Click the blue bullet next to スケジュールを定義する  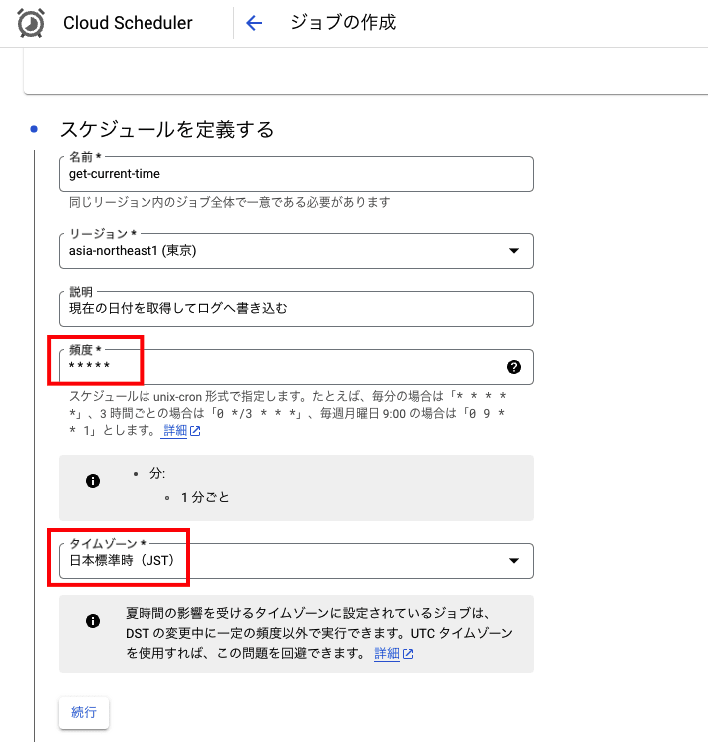pyautogui.click(x=34, y=129)
